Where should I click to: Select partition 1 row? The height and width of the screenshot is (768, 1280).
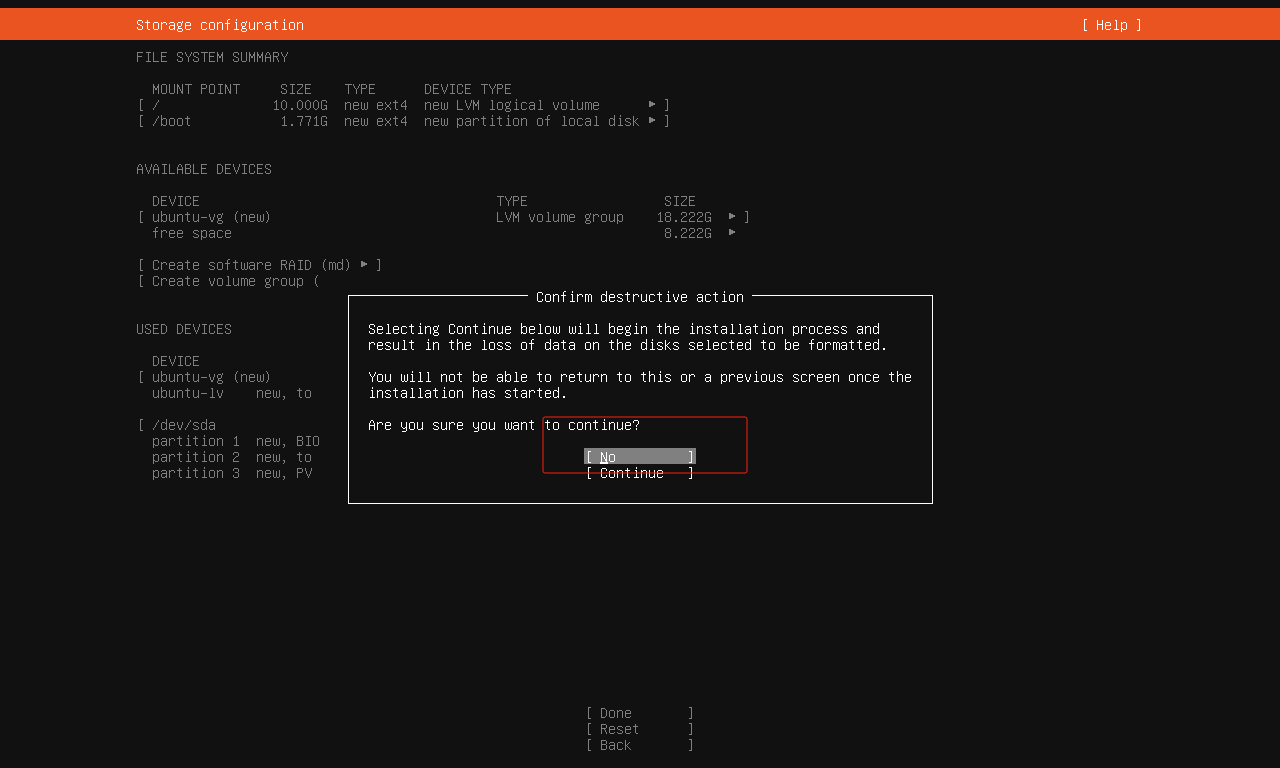click(236, 441)
